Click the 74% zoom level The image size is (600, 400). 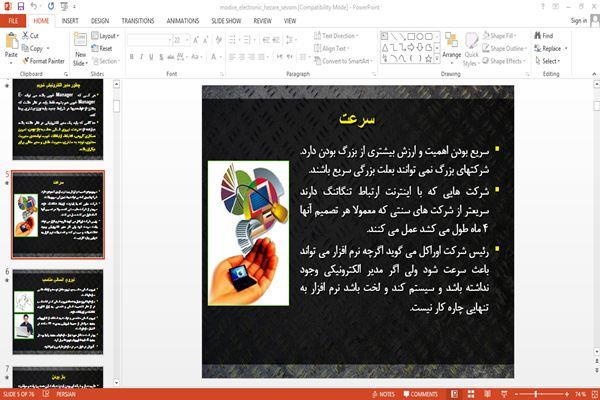(580, 394)
